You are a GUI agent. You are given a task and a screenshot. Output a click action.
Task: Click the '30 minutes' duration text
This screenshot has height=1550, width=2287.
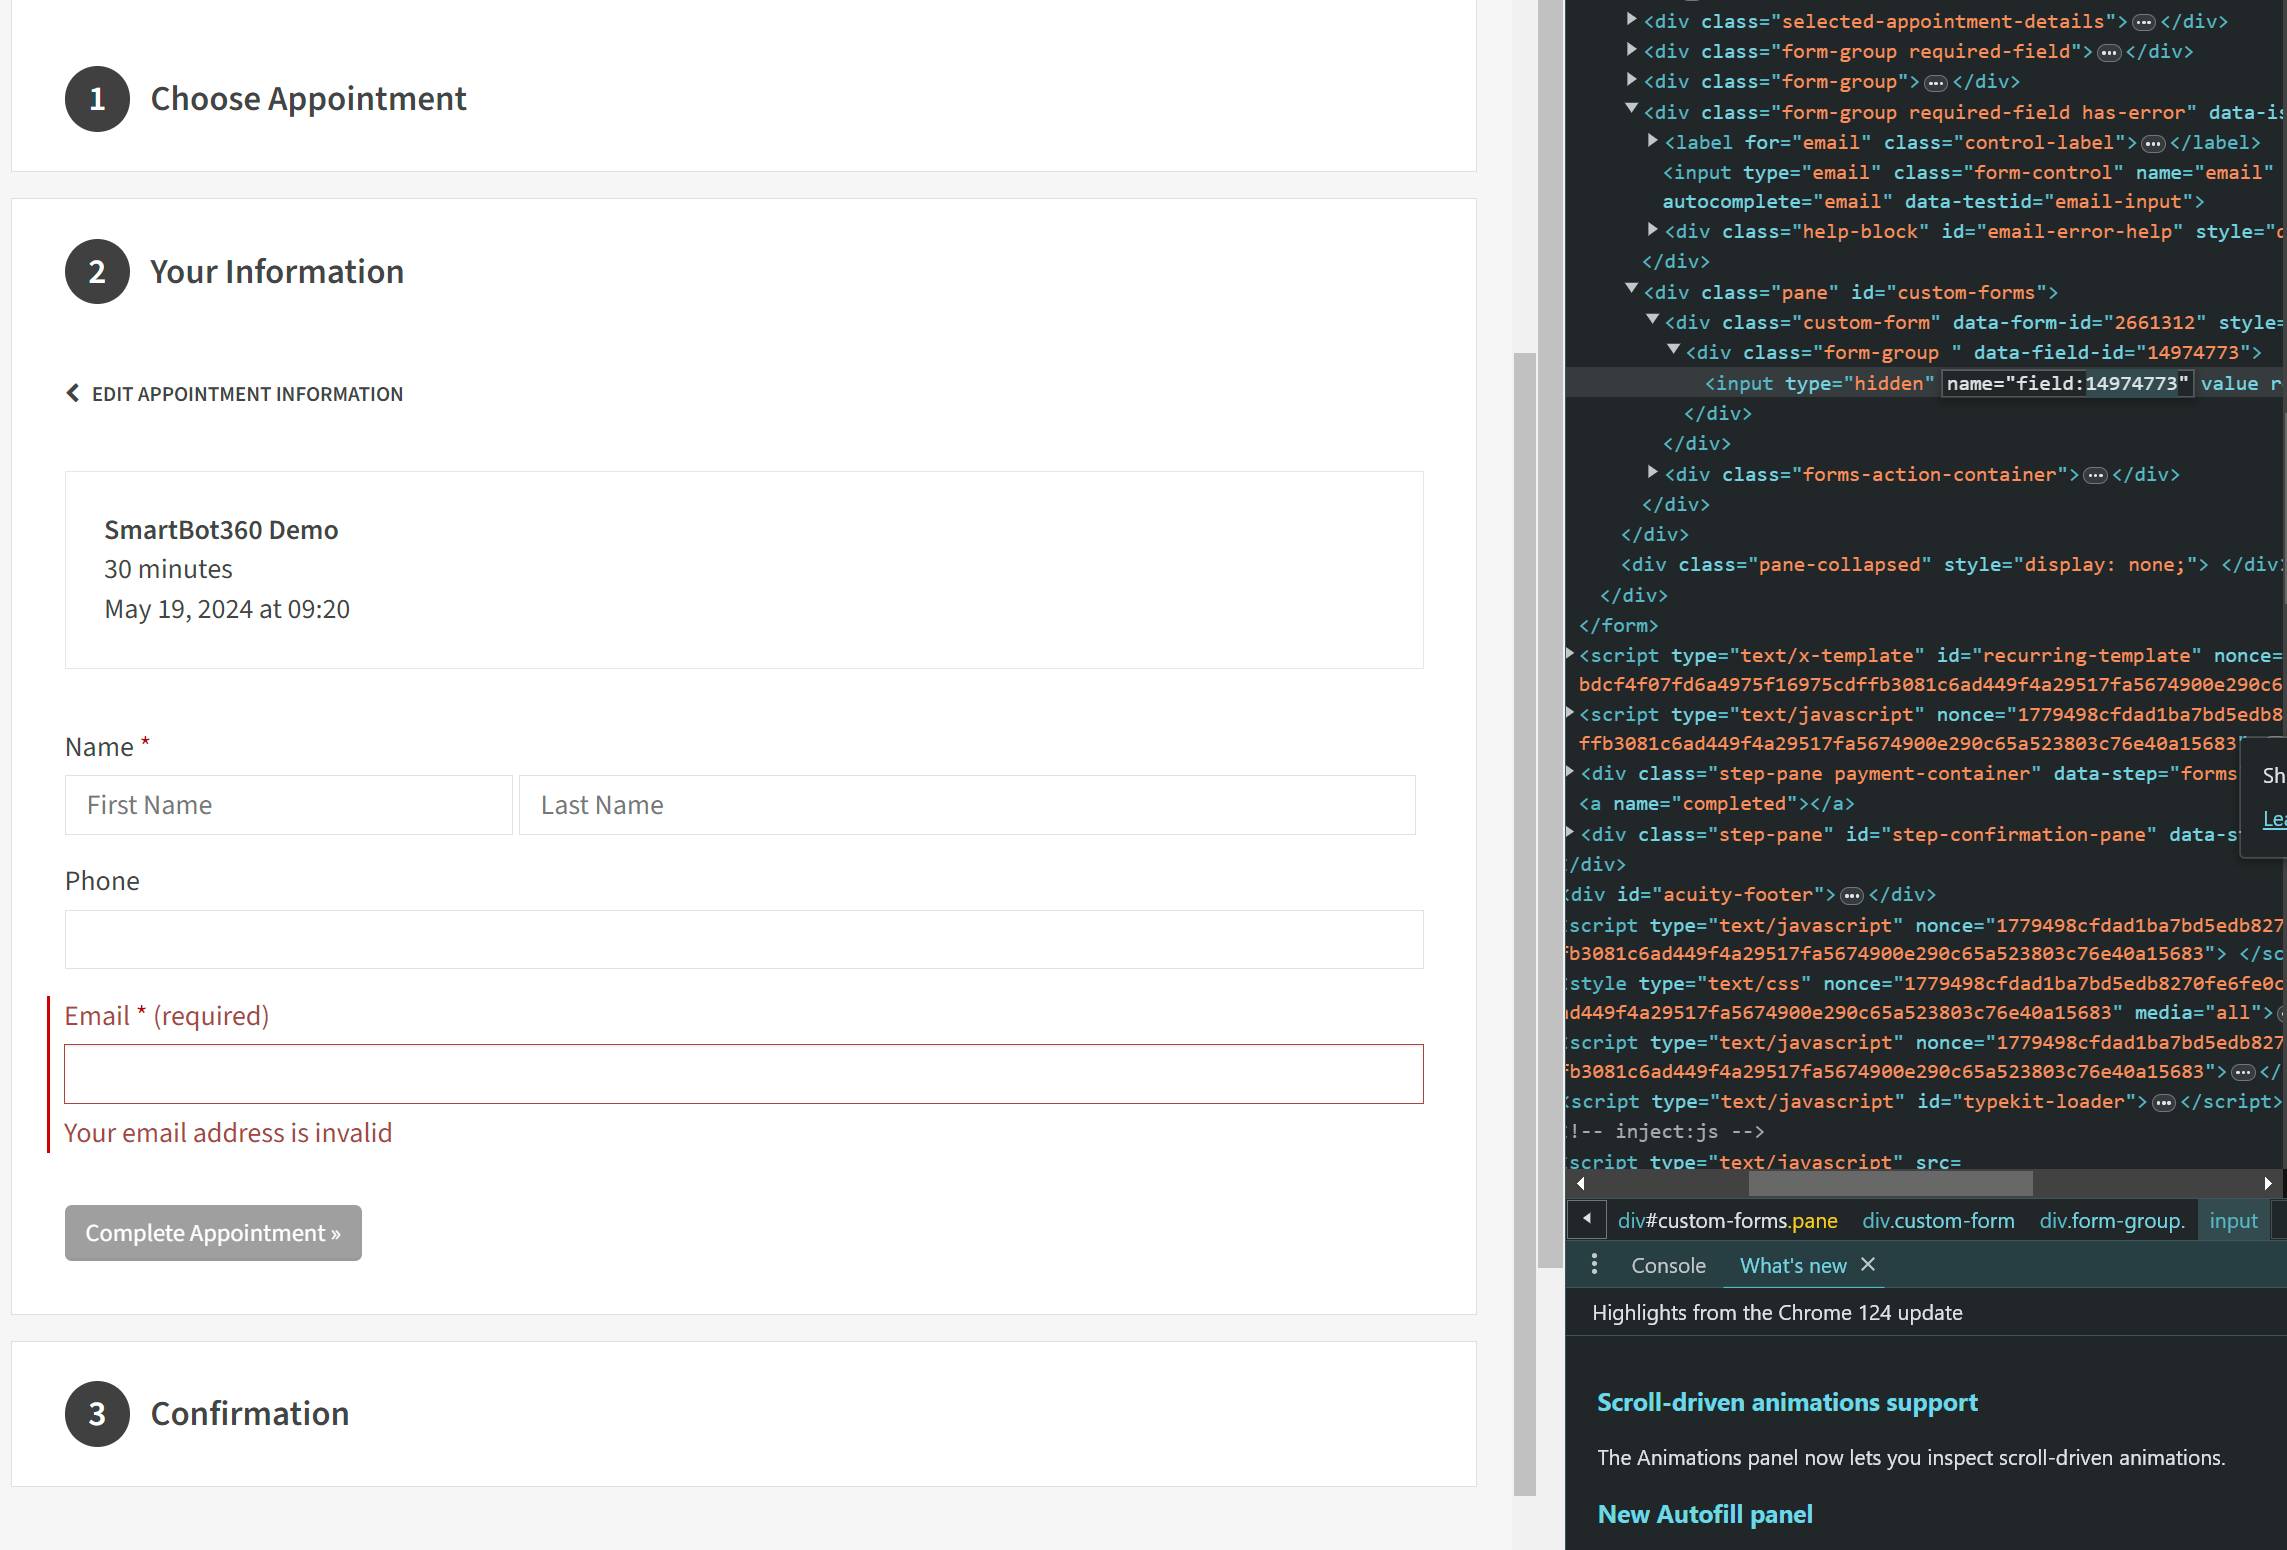tap(168, 569)
